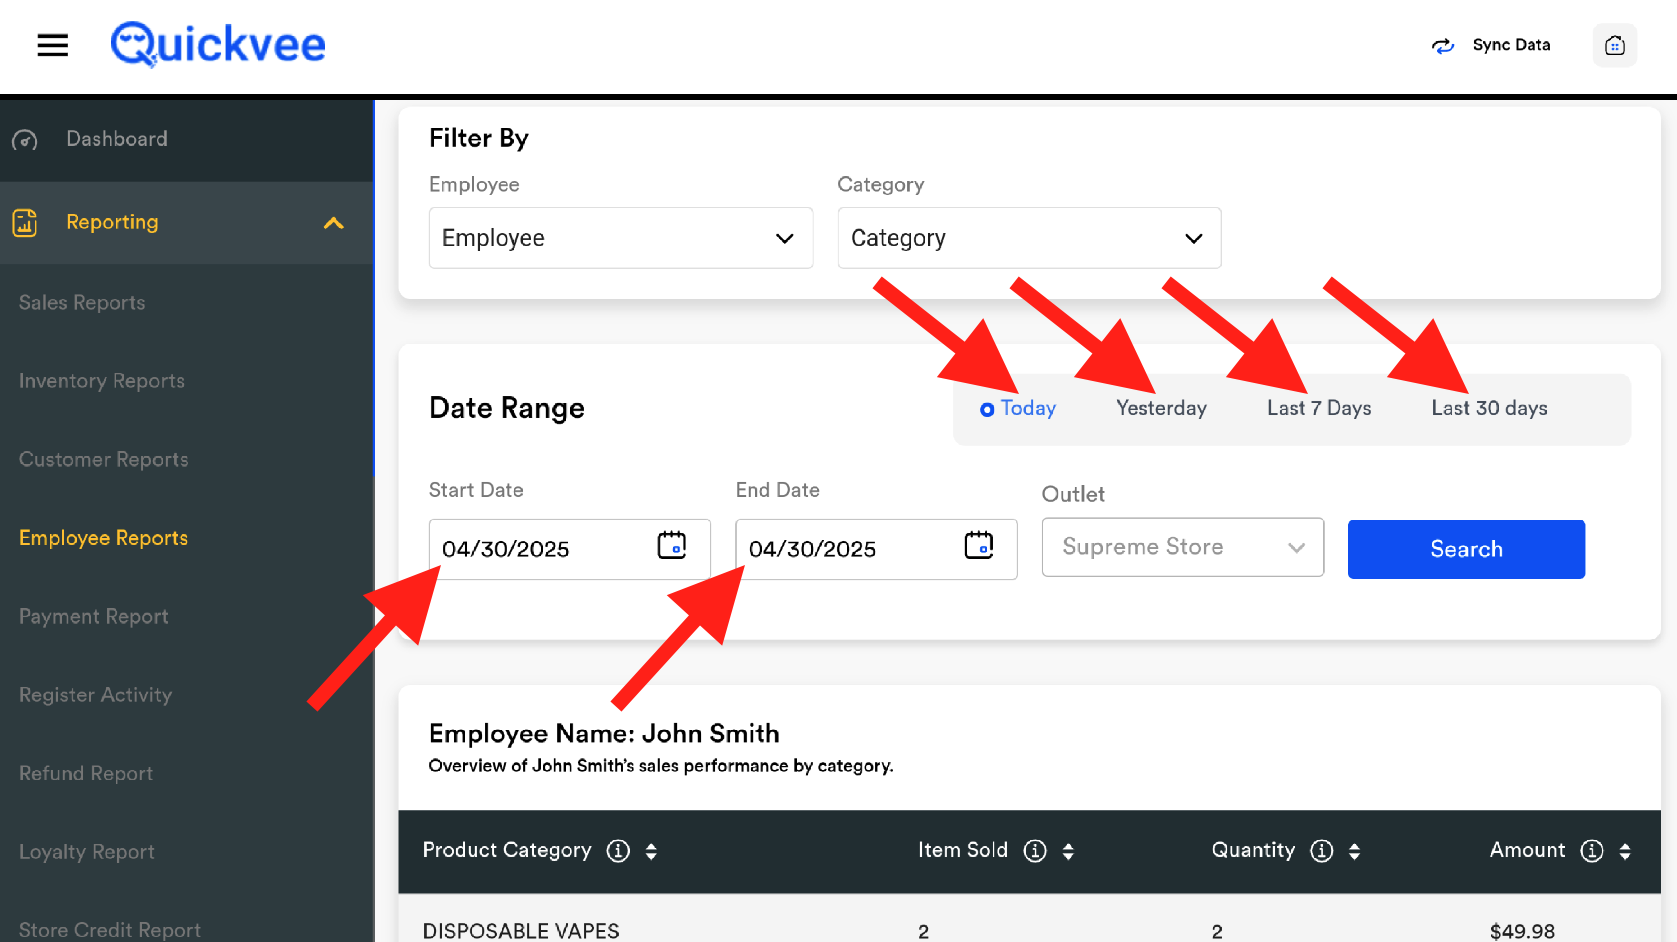
Task: Click the Sync Data refresh icon
Action: coord(1442,46)
